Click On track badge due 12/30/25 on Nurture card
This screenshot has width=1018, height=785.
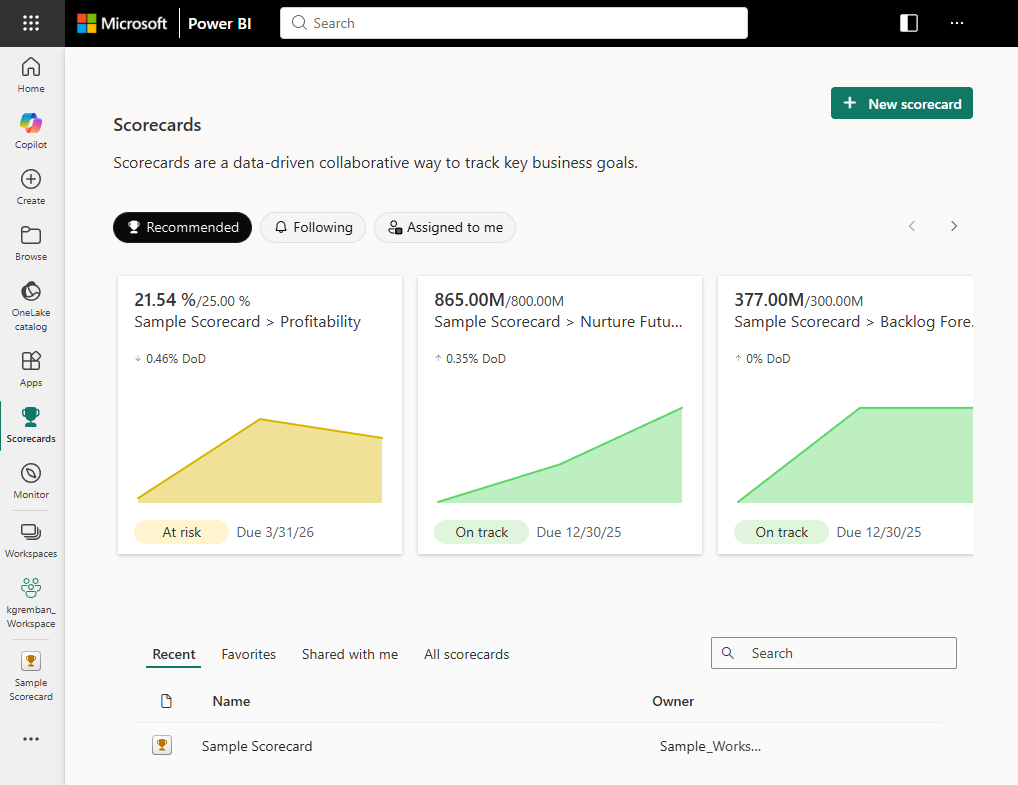(x=481, y=532)
